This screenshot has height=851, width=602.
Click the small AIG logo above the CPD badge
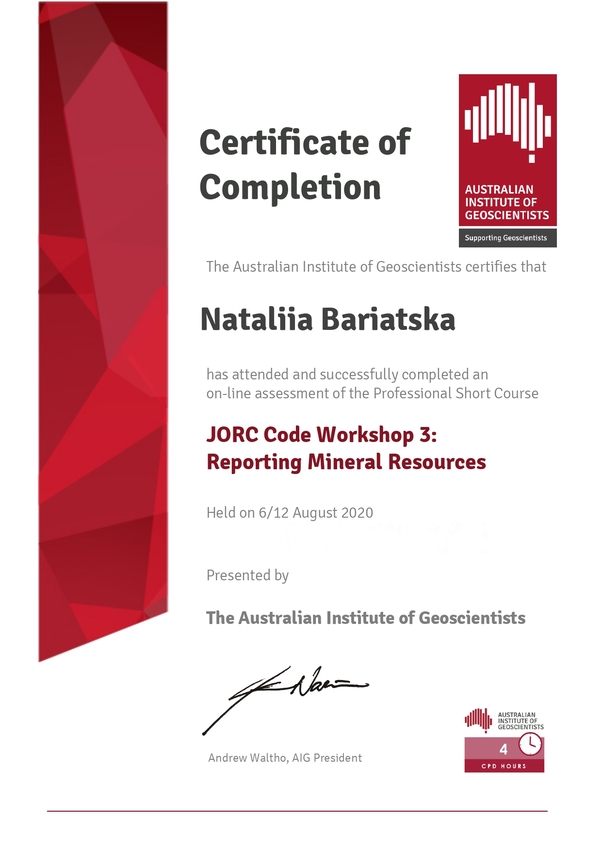click(x=504, y=720)
